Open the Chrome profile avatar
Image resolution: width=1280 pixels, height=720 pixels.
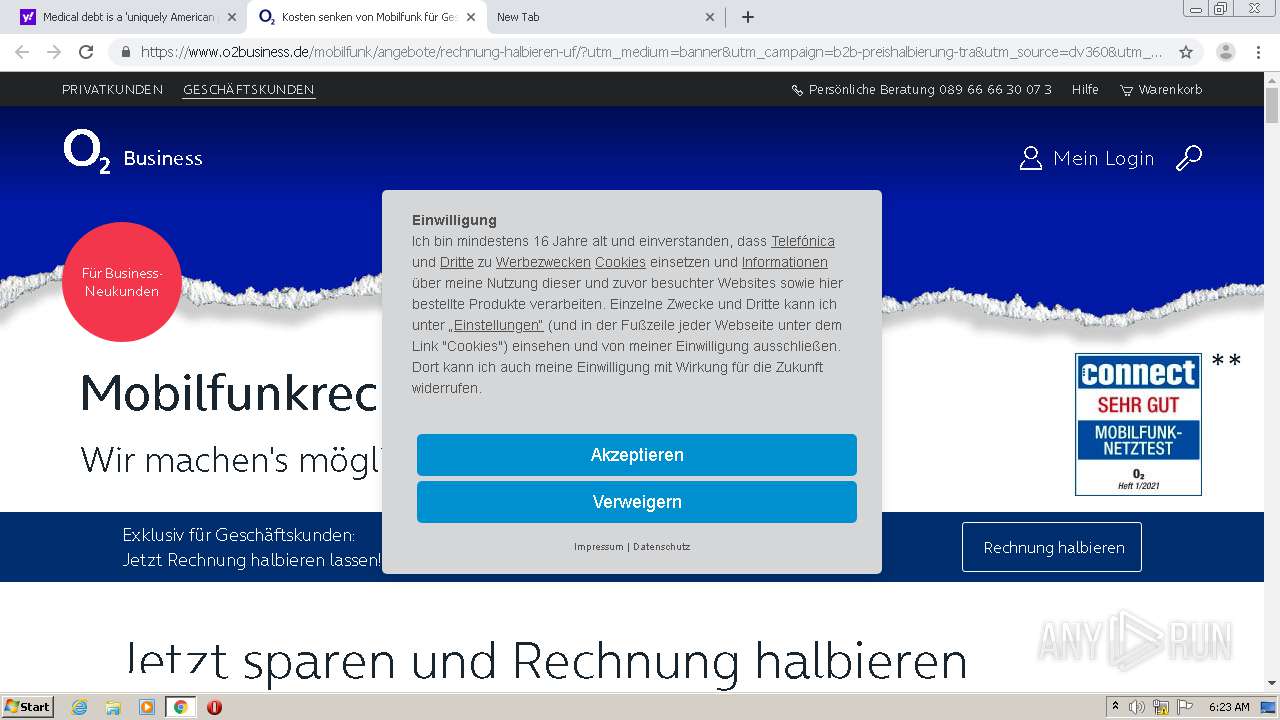[1226, 52]
